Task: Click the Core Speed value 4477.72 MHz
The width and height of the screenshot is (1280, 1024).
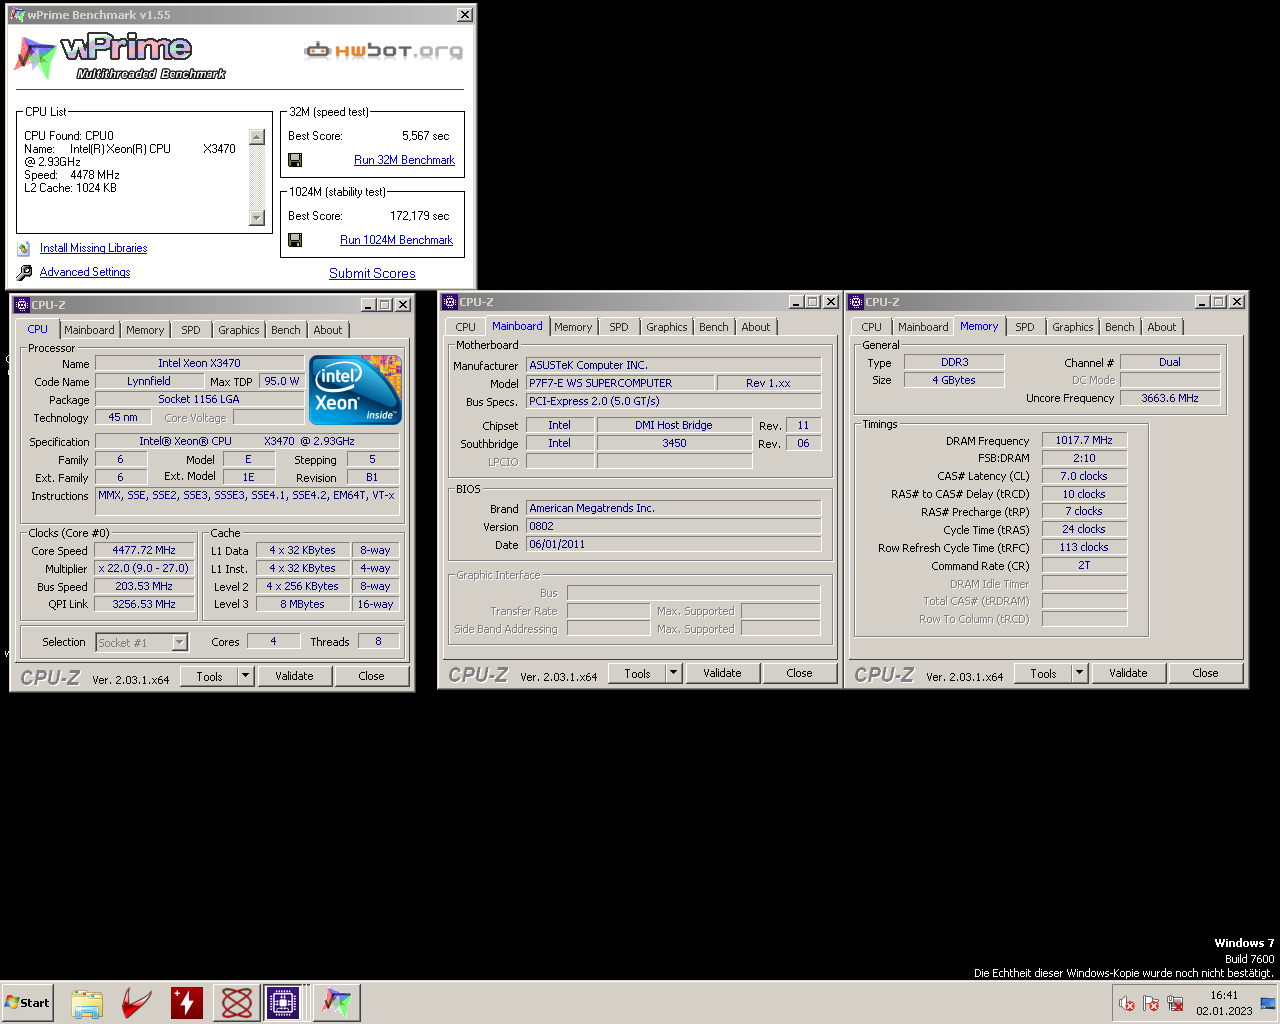Action: [145, 550]
